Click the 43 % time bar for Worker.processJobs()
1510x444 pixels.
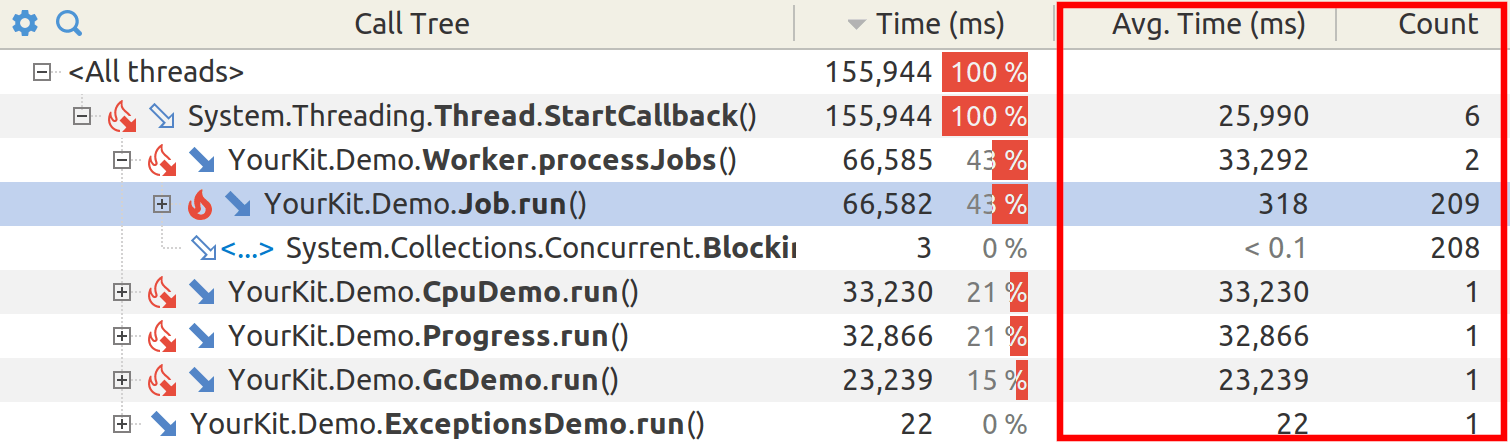coord(997,160)
